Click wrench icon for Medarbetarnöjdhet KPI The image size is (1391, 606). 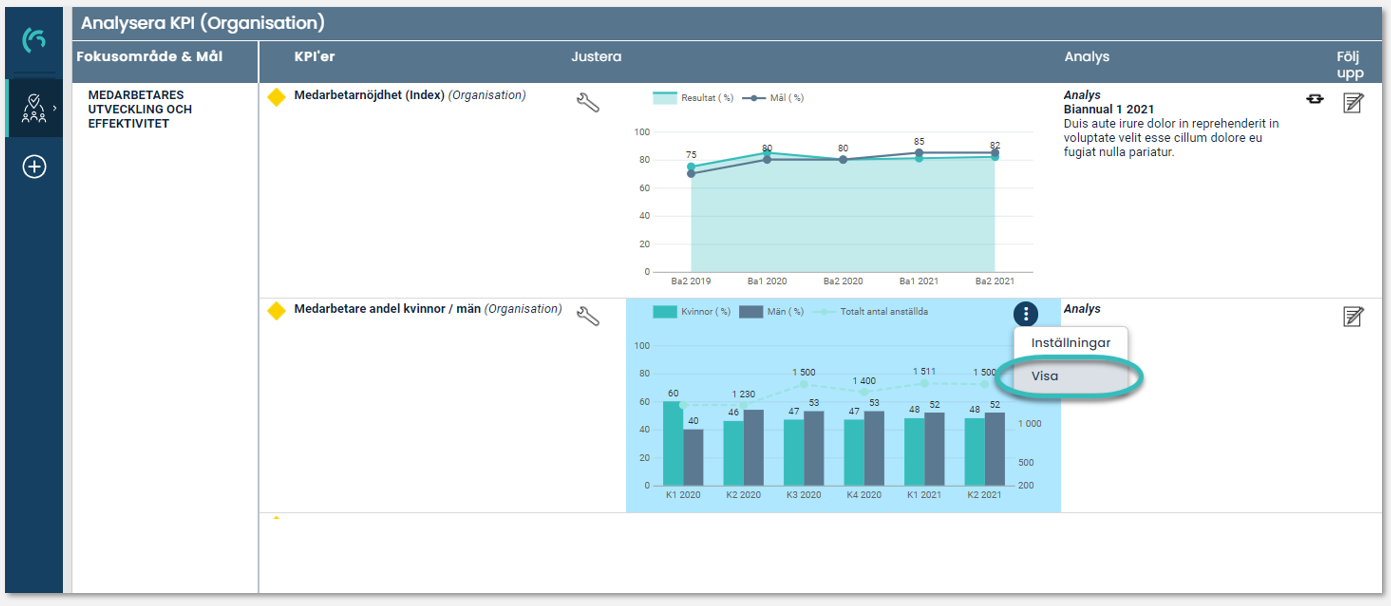(588, 102)
